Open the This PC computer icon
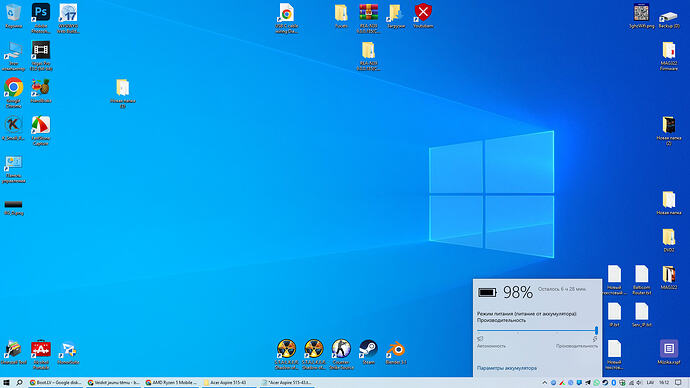The image size is (690, 388). point(13,55)
